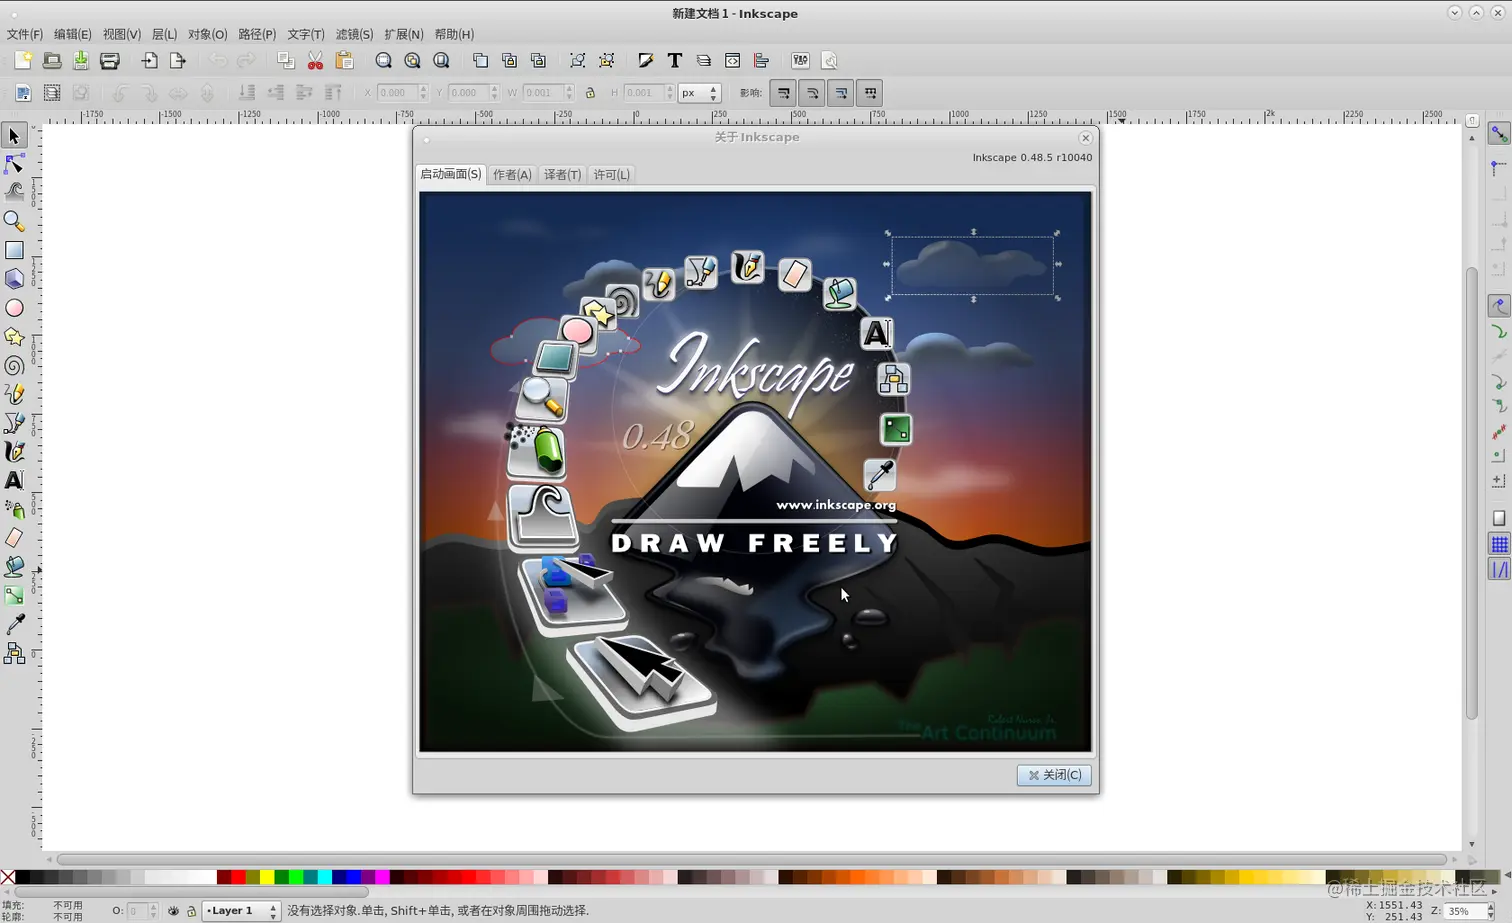Image resolution: width=1512 pixels, height=923 pixels.
Task: Click the Paste clipboard icon
Action: [344, 61]
